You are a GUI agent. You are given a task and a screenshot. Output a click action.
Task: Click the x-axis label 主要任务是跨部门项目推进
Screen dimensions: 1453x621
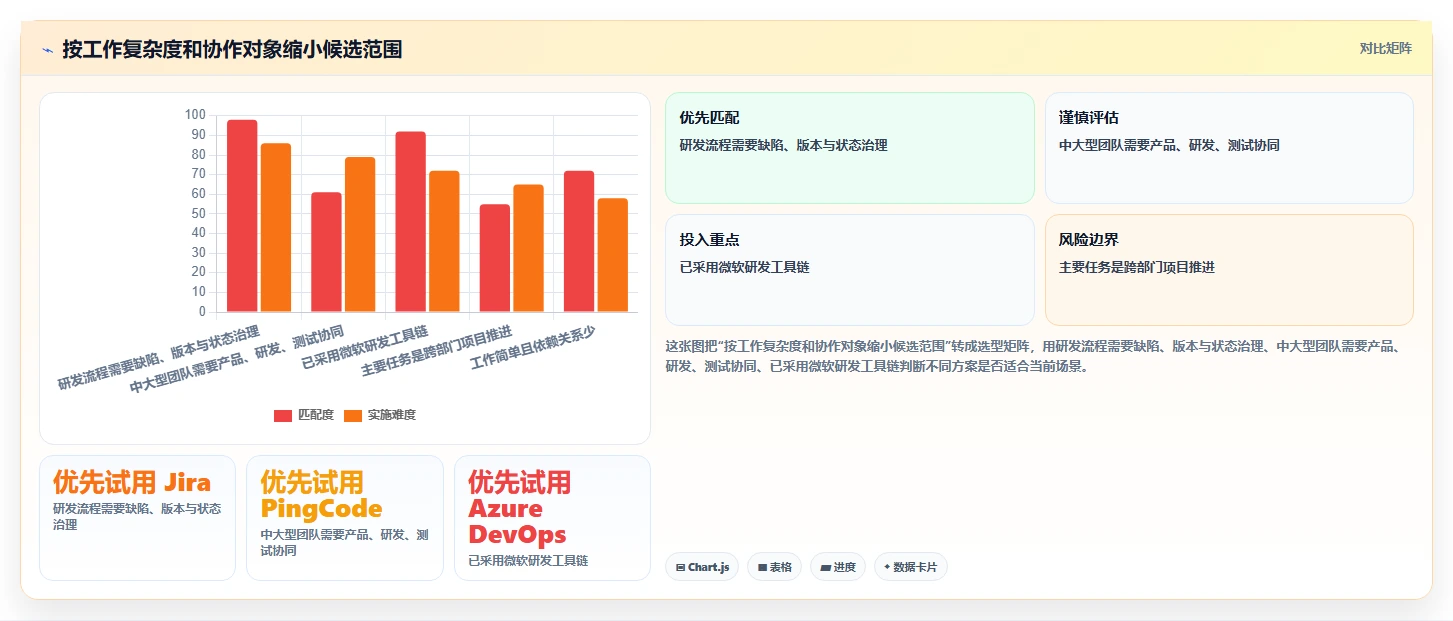437,351
